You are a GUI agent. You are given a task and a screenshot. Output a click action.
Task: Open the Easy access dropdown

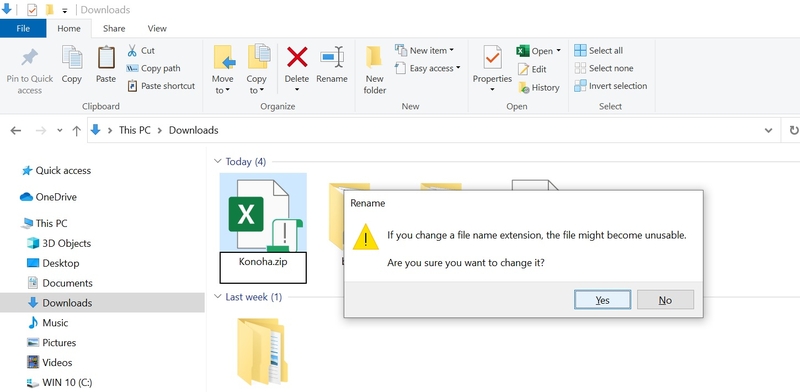(x=428, y=68)
